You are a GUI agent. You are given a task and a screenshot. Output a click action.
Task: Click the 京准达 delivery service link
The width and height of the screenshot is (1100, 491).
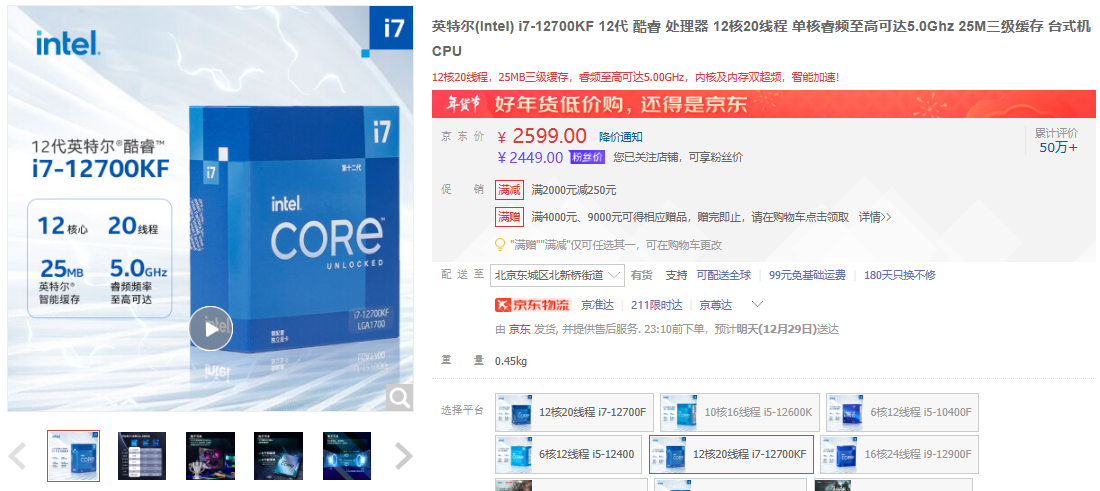[598, 304]
